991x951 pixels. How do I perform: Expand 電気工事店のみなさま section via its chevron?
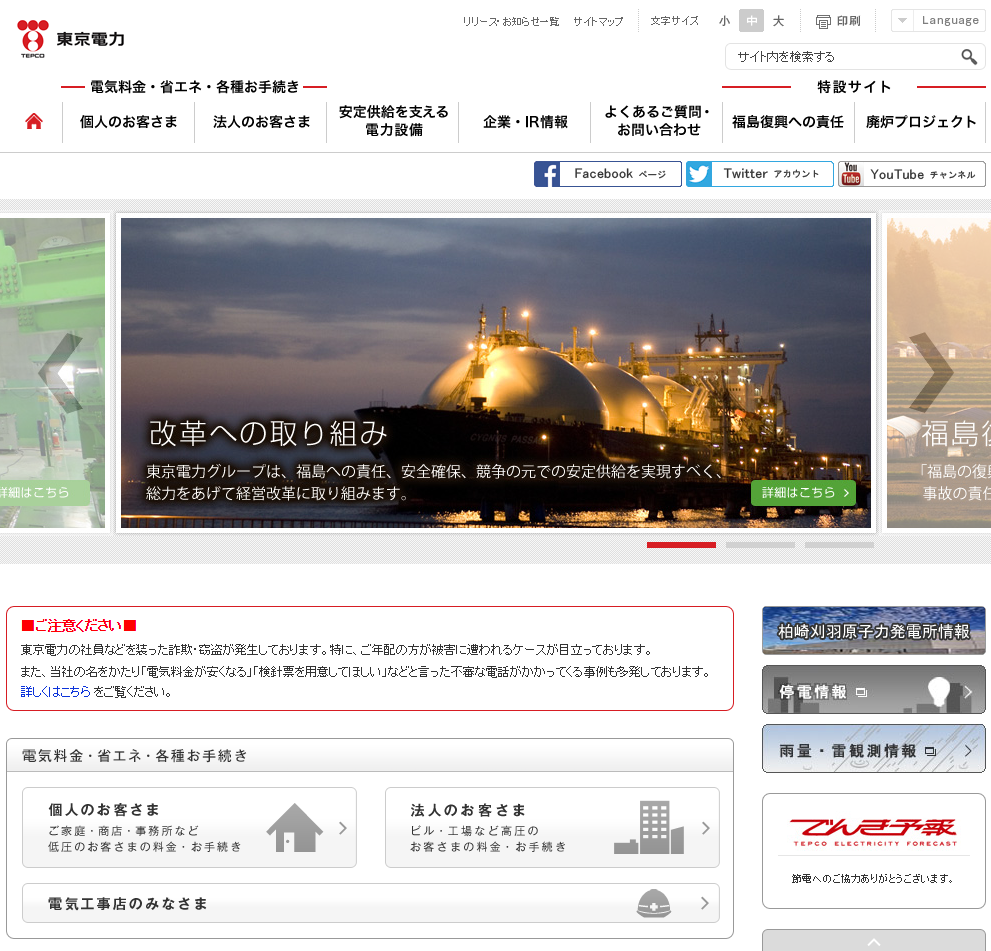coord(705,903)
